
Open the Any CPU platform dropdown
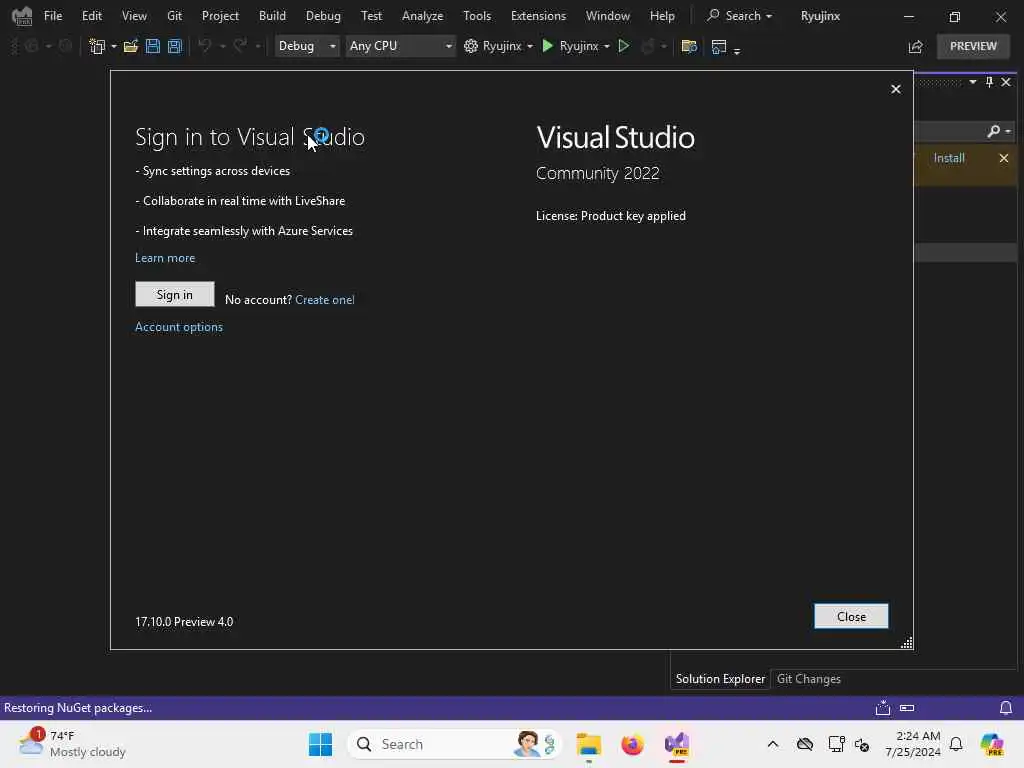400,46
